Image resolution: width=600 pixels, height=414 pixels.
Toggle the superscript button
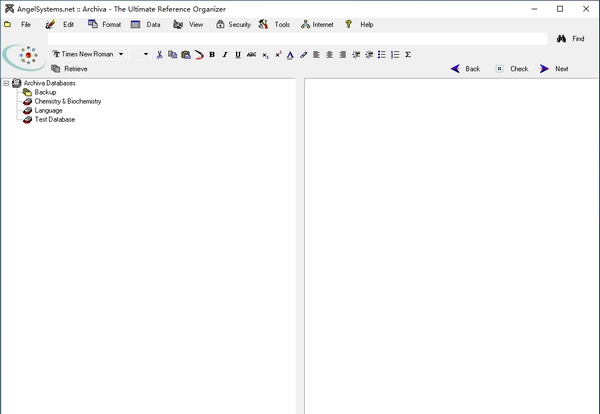coord(278,55)
